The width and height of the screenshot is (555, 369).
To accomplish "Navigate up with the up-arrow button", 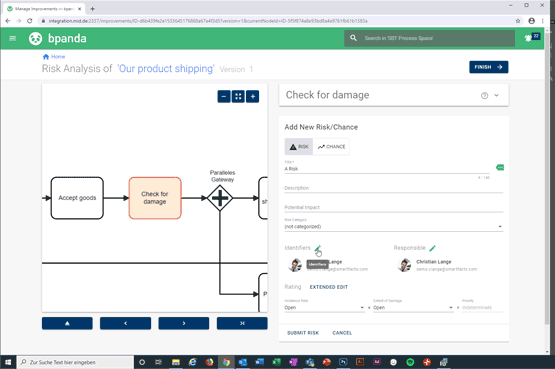I will point(67,323).
